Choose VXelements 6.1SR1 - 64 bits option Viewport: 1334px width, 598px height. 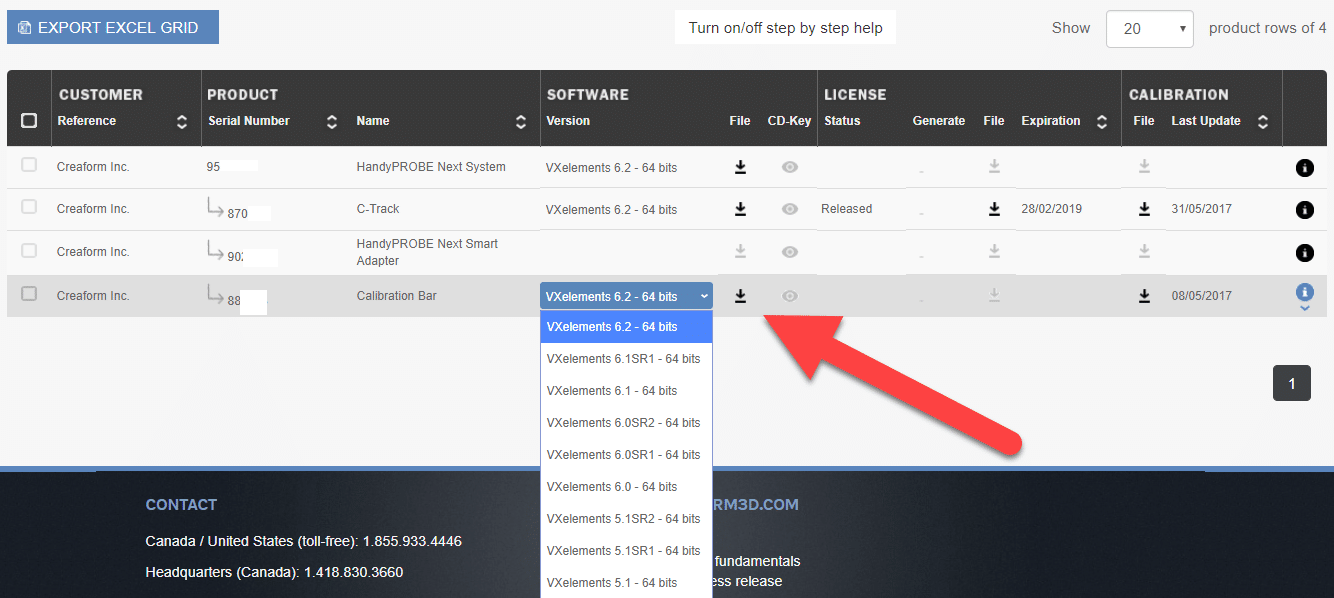pyautogui.click(x=627, y=359)
